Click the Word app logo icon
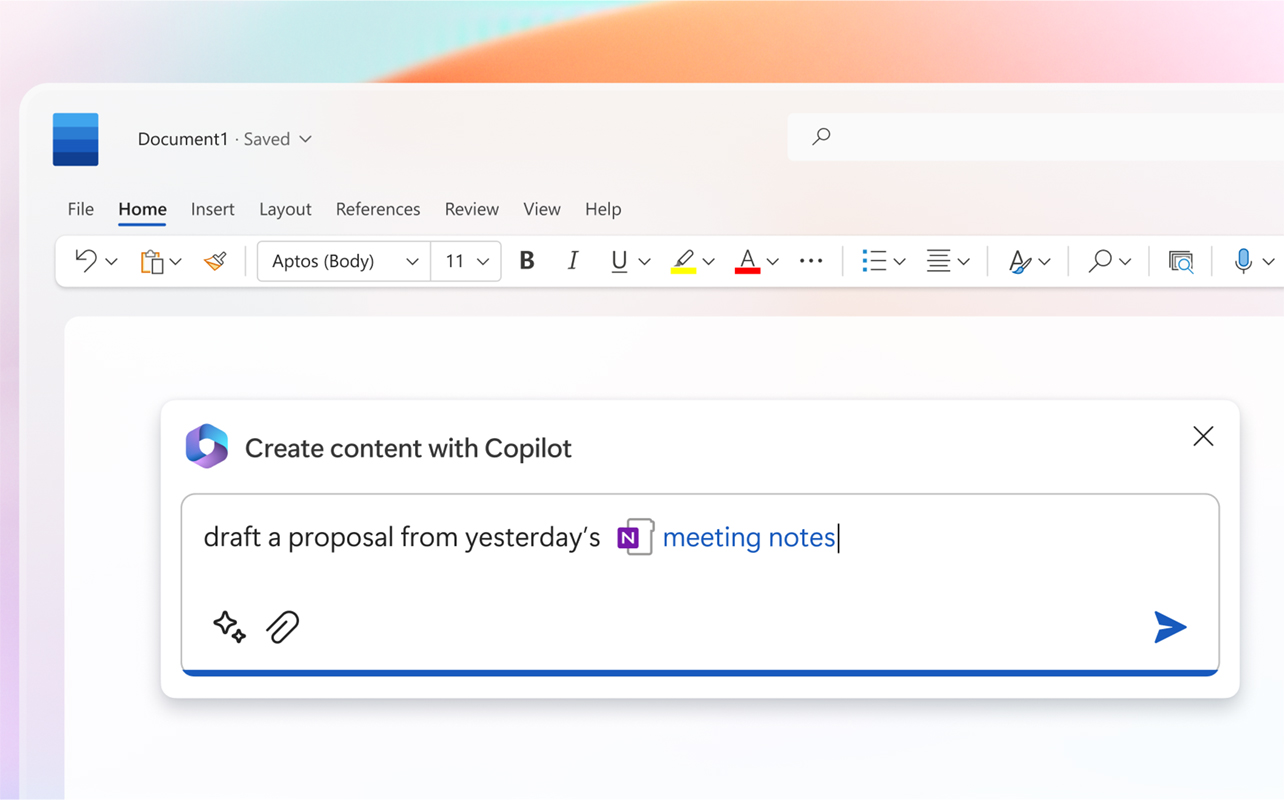 pyautogui.click(x=76, y=139)
